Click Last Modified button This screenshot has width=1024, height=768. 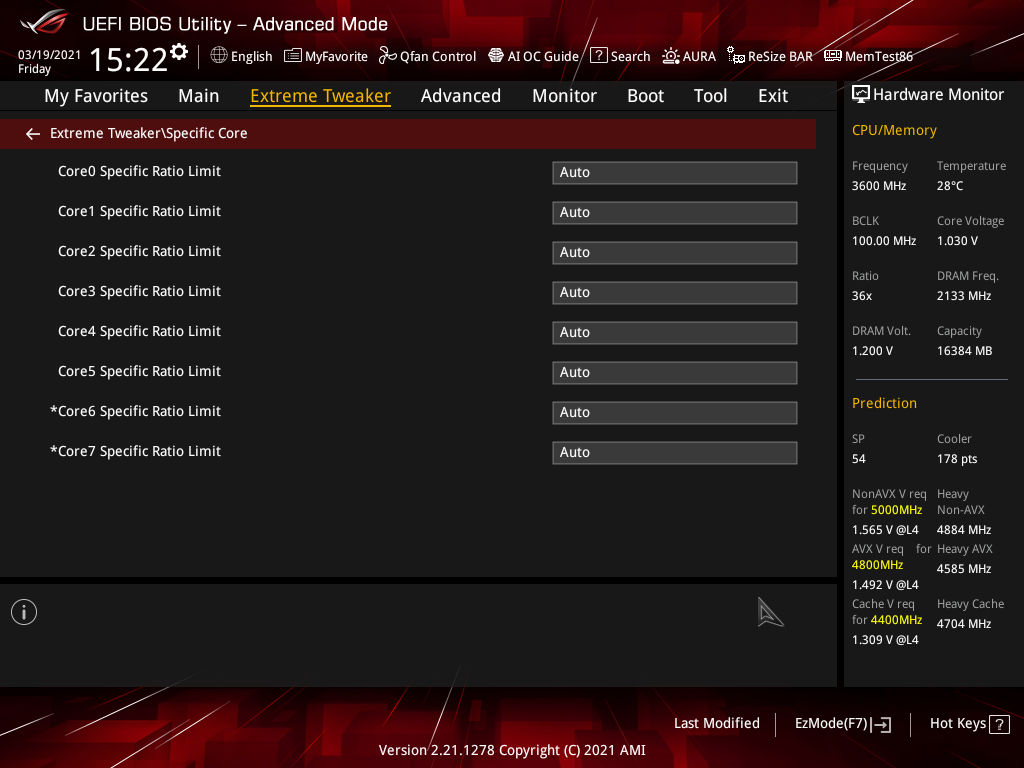coord(717,724)
